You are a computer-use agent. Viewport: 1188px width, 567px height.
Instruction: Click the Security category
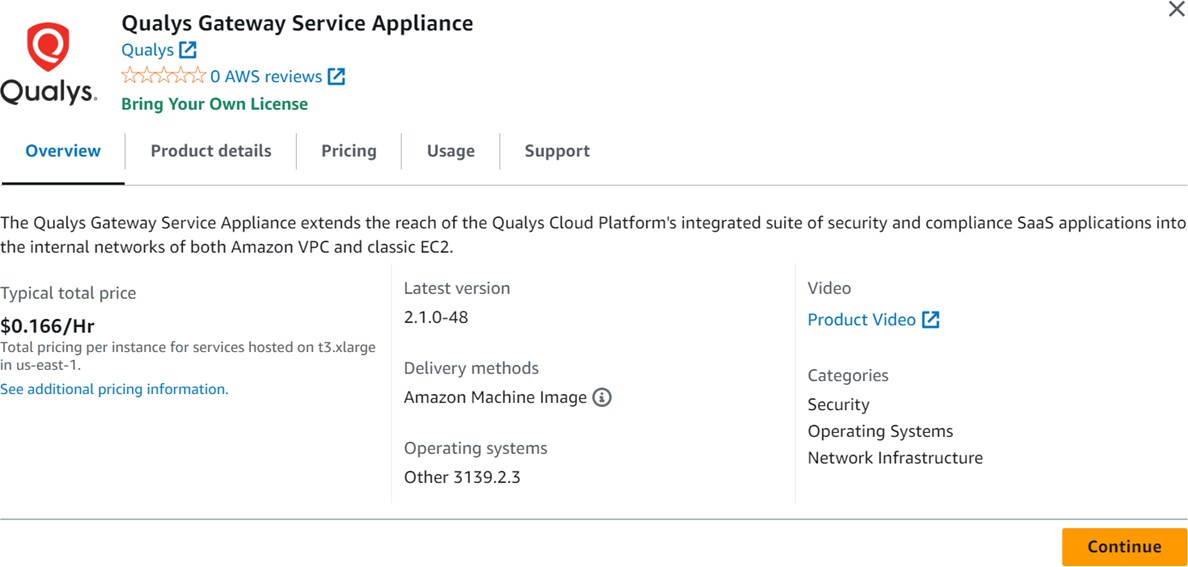[x=839, y=405]
